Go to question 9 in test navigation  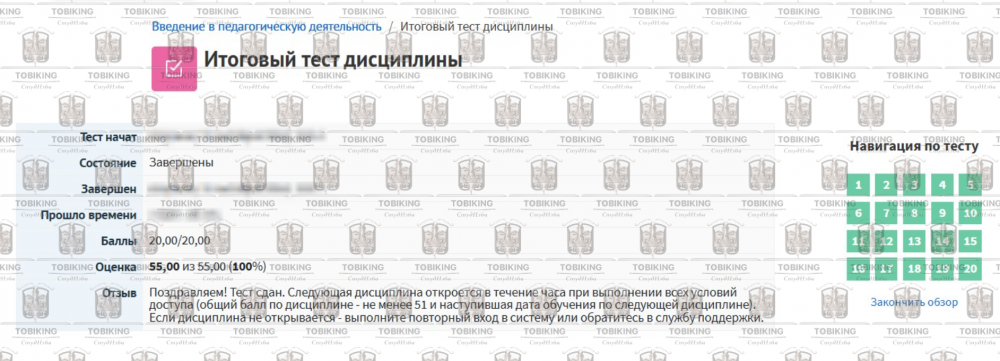[943, 213]
